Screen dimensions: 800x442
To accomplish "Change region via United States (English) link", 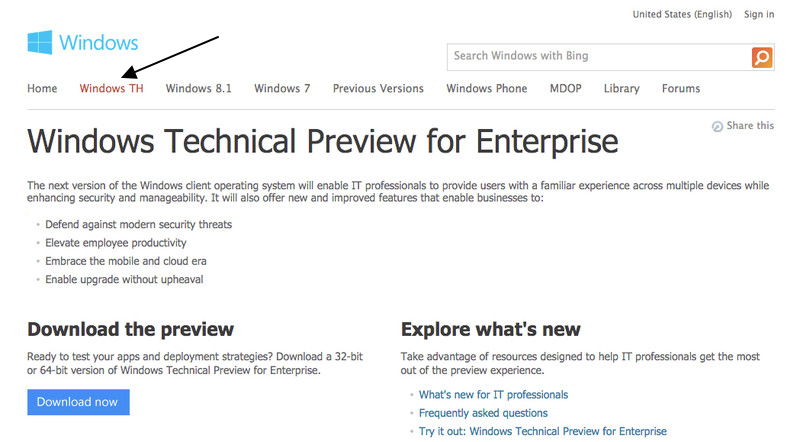I will (x=682, y=14).
